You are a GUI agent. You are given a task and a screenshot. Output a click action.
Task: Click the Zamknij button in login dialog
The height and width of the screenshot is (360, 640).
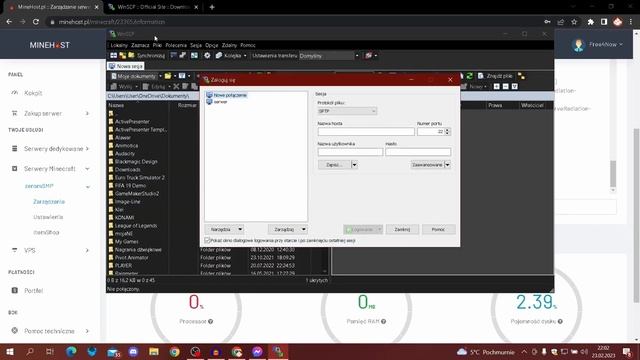(402, 229)
